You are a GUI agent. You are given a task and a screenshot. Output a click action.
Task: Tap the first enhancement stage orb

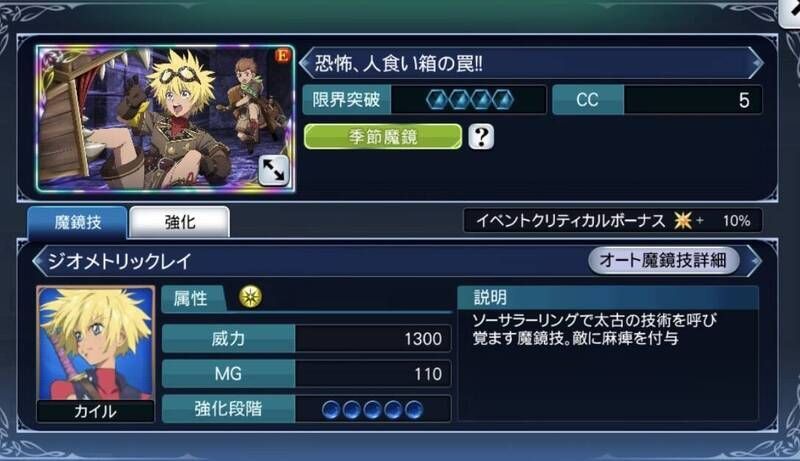pos(331,409)
